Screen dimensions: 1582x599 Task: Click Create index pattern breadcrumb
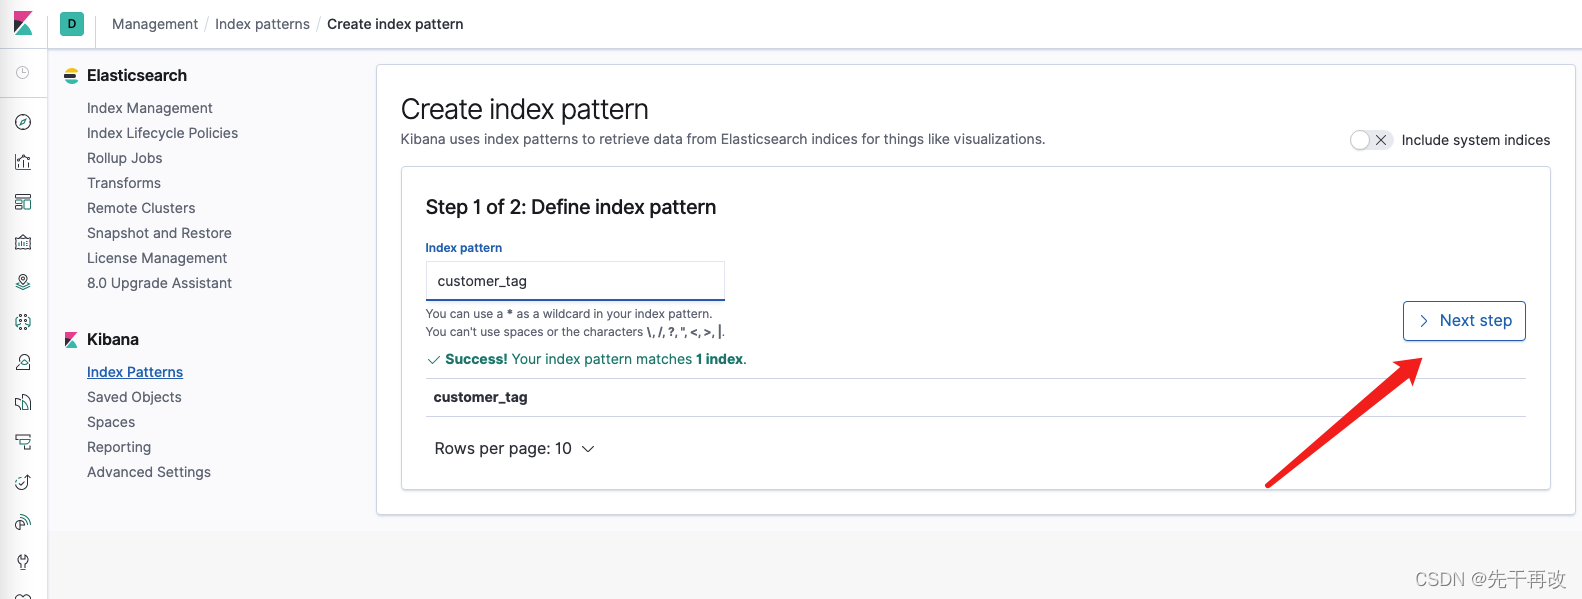click(x=395, y=24)
